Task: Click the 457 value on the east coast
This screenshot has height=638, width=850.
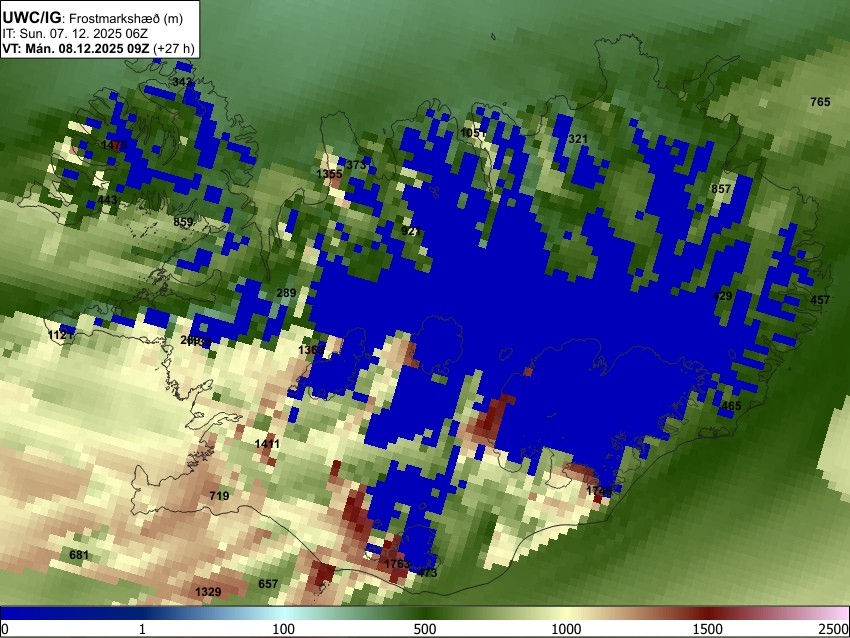Action: [x=820, y=300]
